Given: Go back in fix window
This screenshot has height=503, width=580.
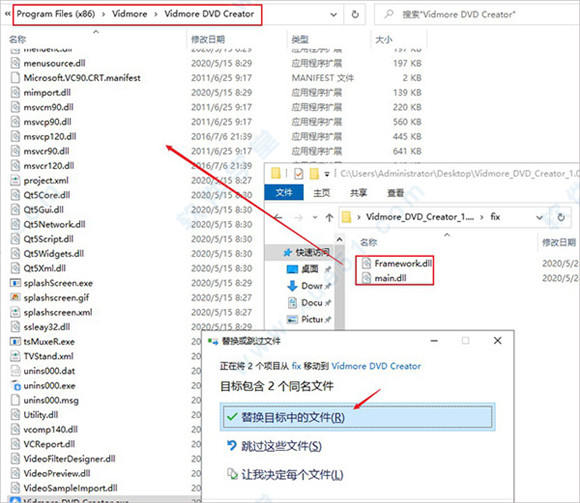Looking at the screenshot, I should click(278, 217).
